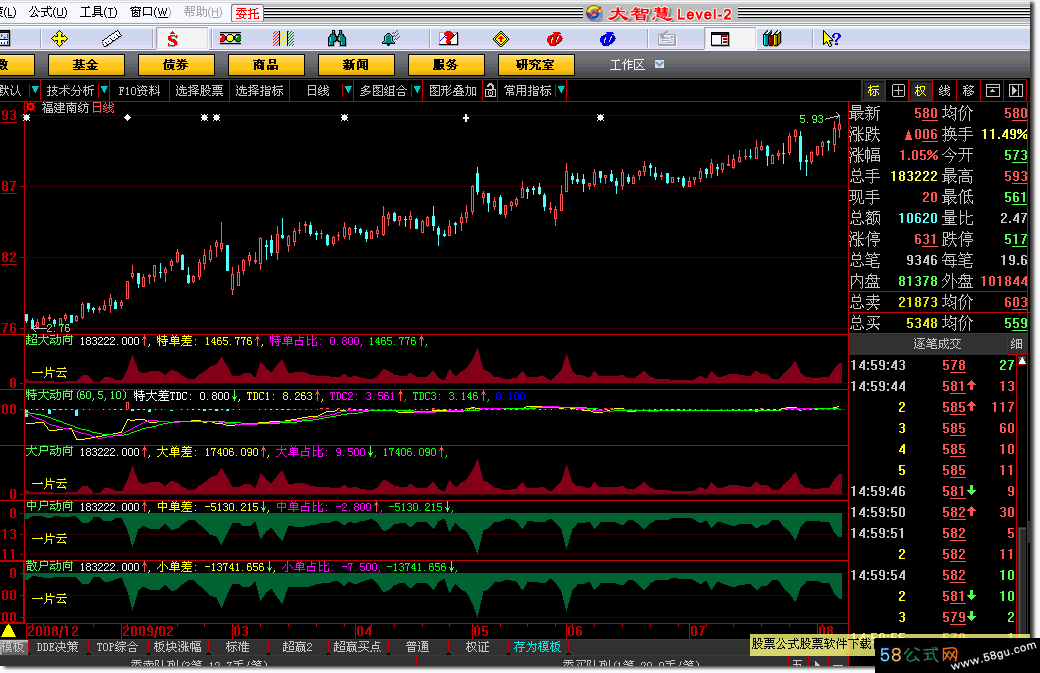
Task: Click the 服务 category button
Action: [x=446, y=65]
